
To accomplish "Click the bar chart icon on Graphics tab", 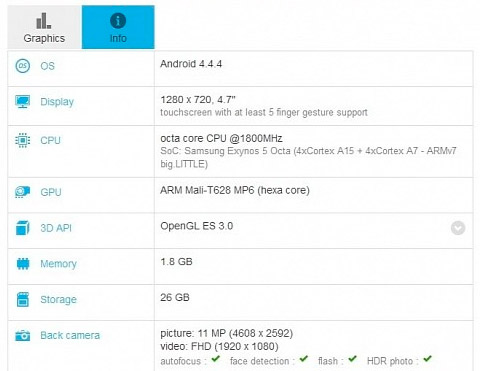I will click(44, 21).
